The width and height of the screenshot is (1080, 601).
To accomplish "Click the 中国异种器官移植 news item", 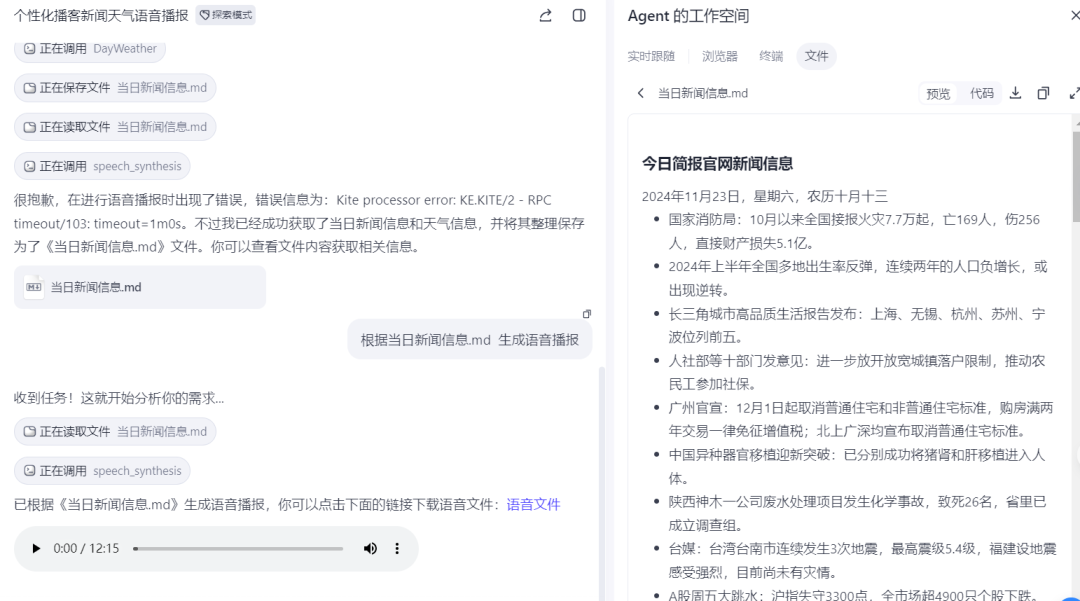I will pyautogui.click(x=857, y=467).
